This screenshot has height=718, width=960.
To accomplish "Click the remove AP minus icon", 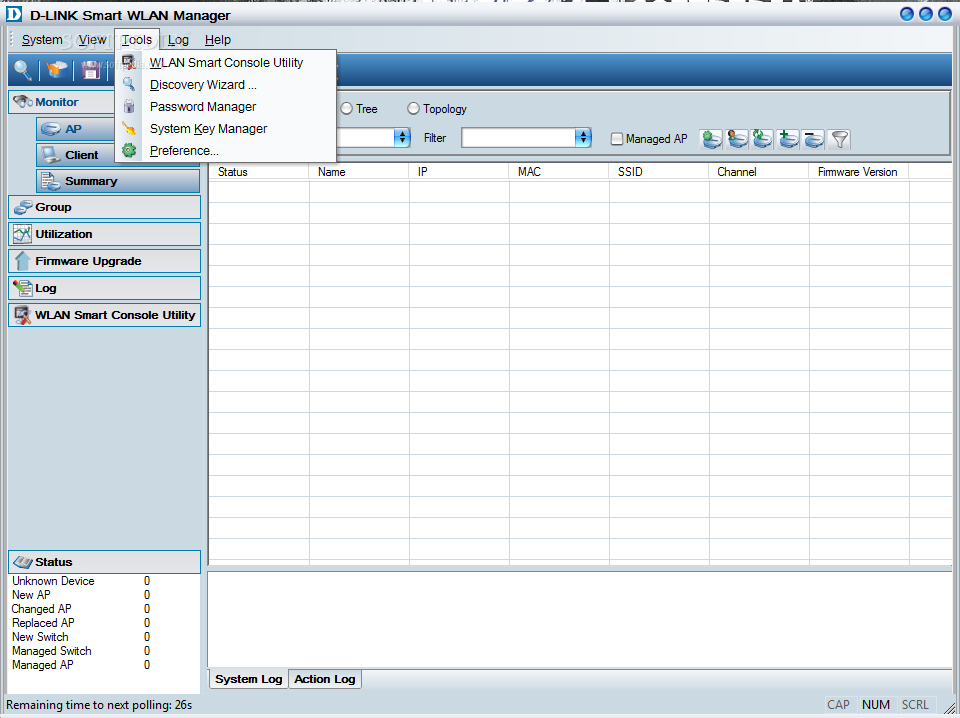I will (814, 140).
